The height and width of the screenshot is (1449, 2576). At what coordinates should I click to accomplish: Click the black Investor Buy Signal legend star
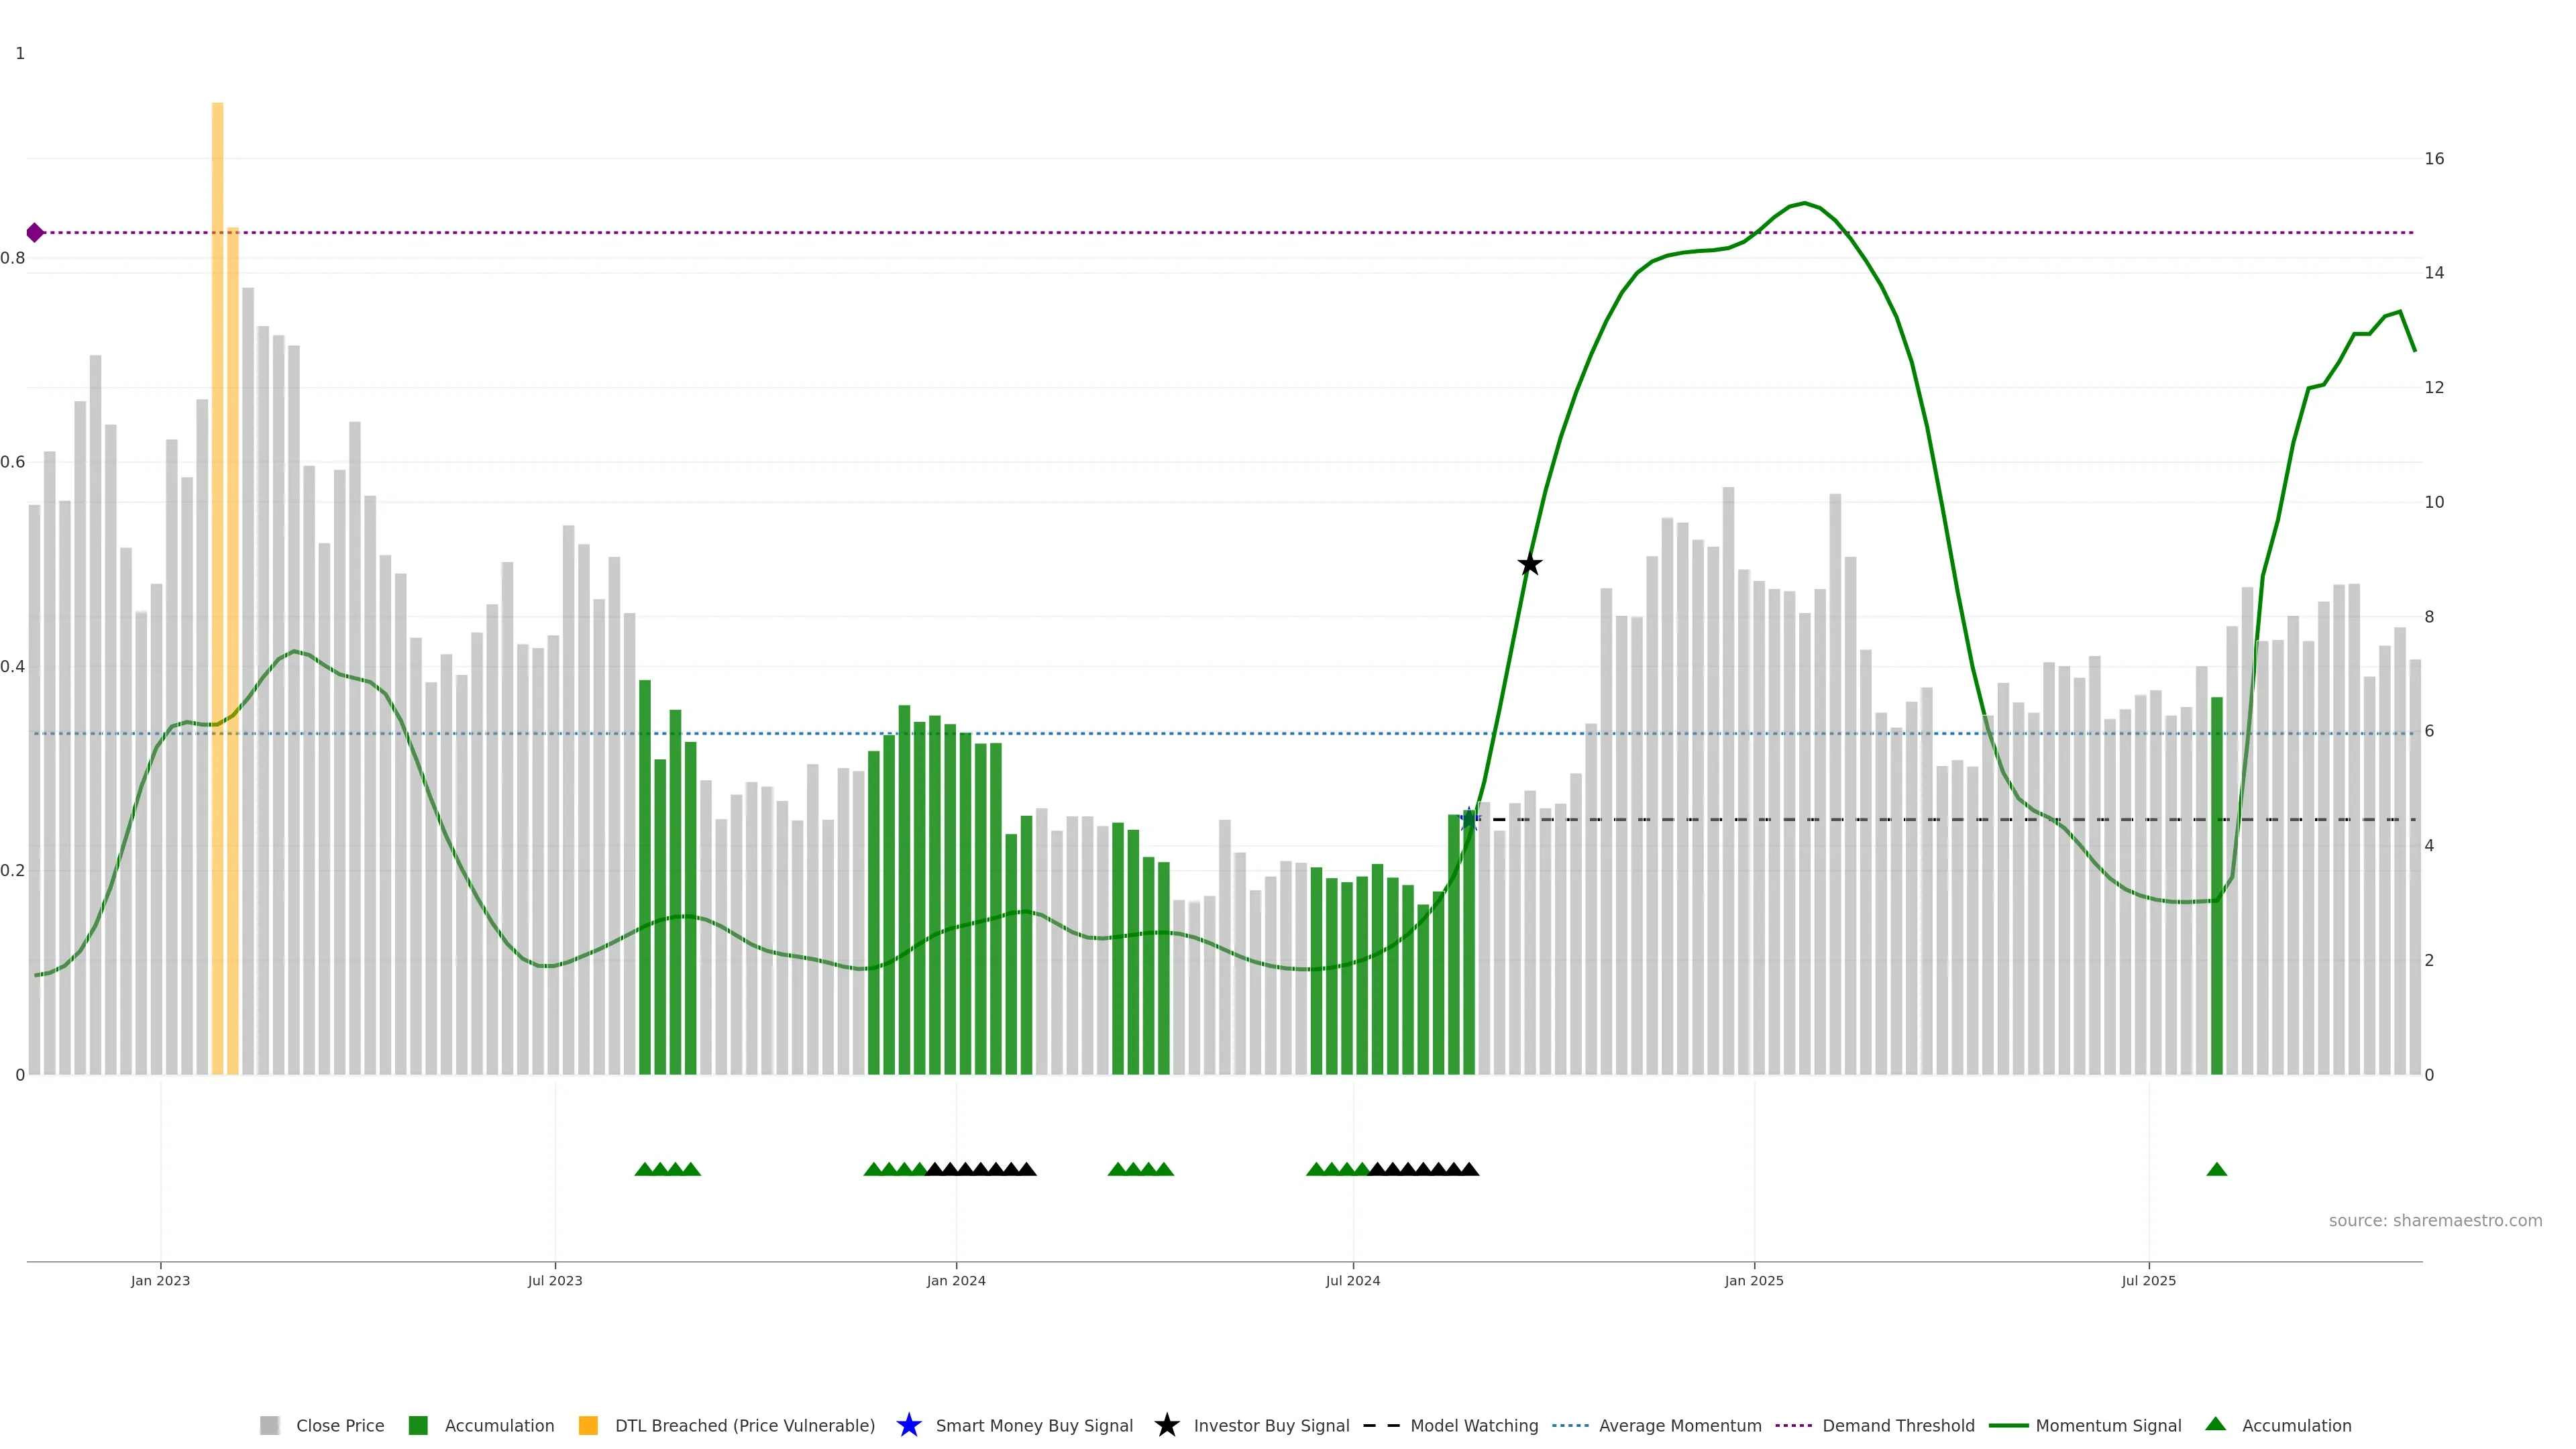point(1166,1425)
